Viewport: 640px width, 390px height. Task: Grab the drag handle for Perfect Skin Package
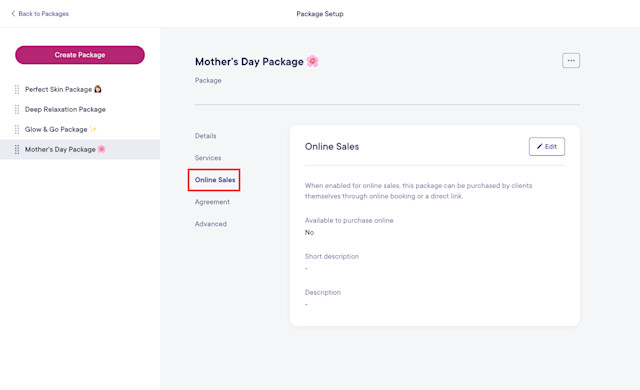click(17, 89)
